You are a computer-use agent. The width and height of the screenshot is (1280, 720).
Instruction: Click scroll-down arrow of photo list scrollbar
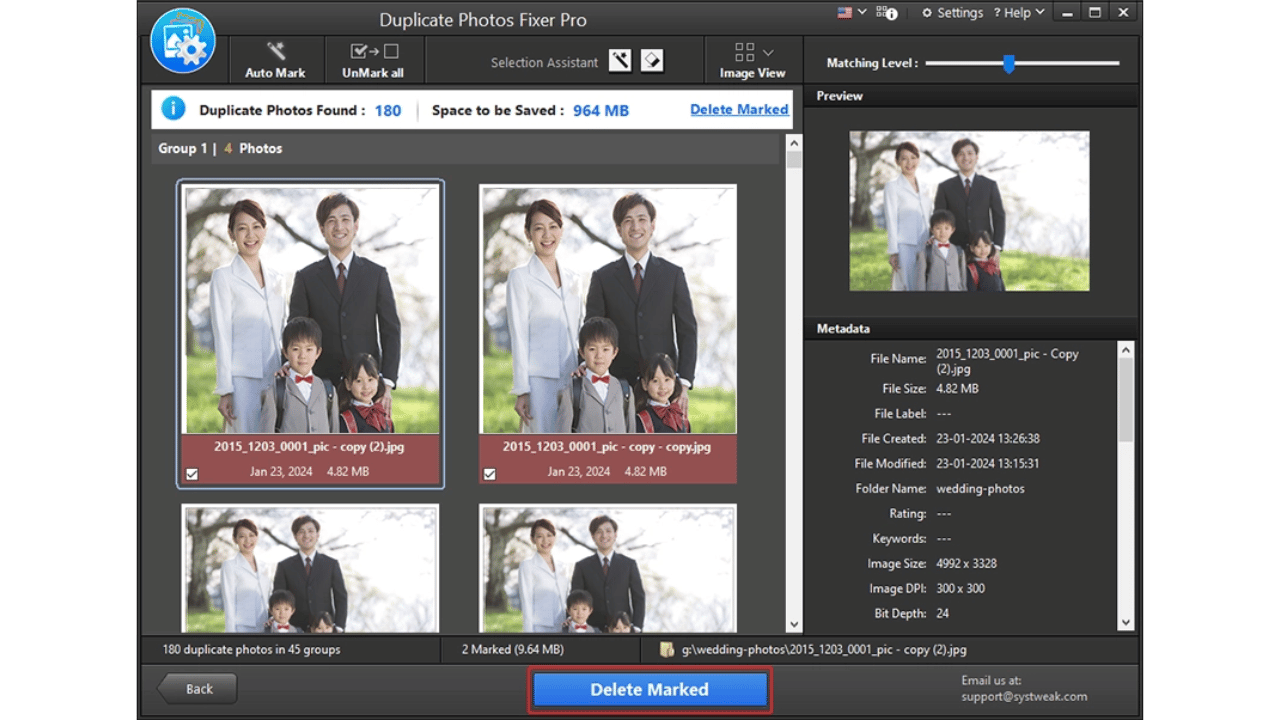[x=794, y=624]
